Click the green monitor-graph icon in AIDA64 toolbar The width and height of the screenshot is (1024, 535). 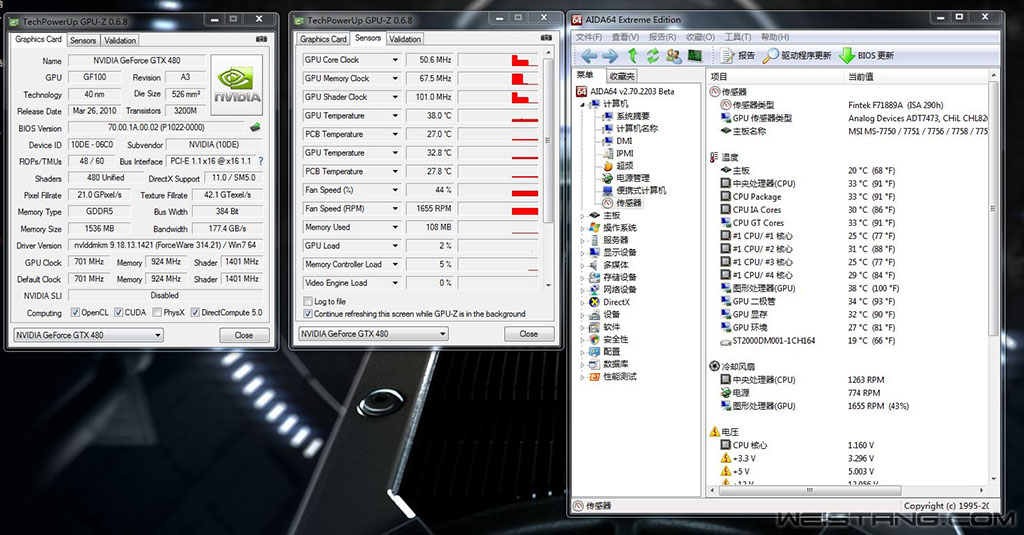pos(694,56)
